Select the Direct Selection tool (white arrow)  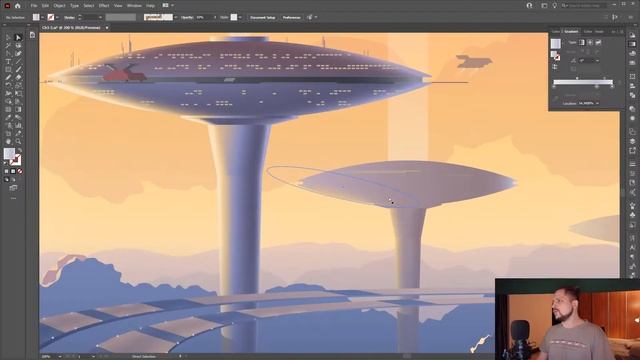click(x=18, y=38)
